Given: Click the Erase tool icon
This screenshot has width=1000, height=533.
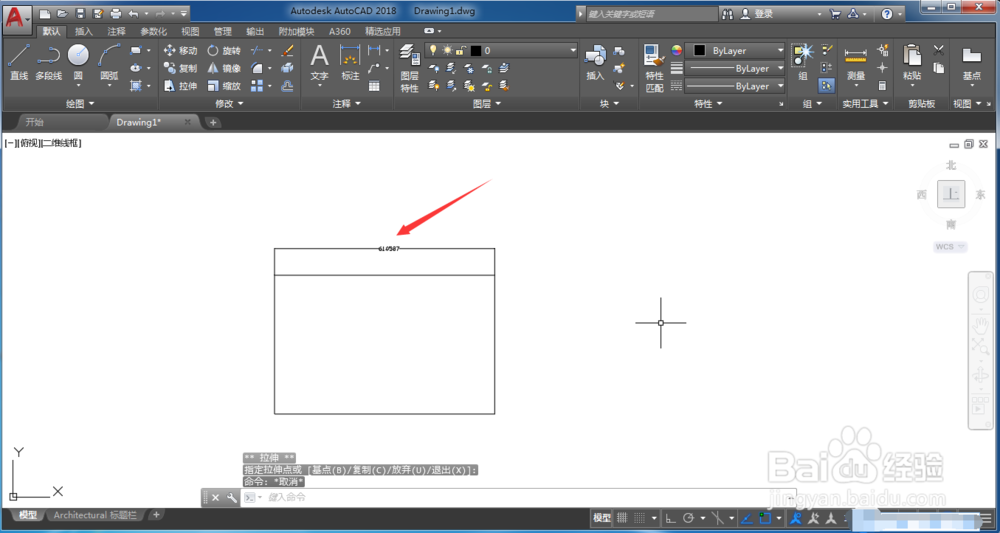Looking at the screenshot, I should click(x=287, y=50).
